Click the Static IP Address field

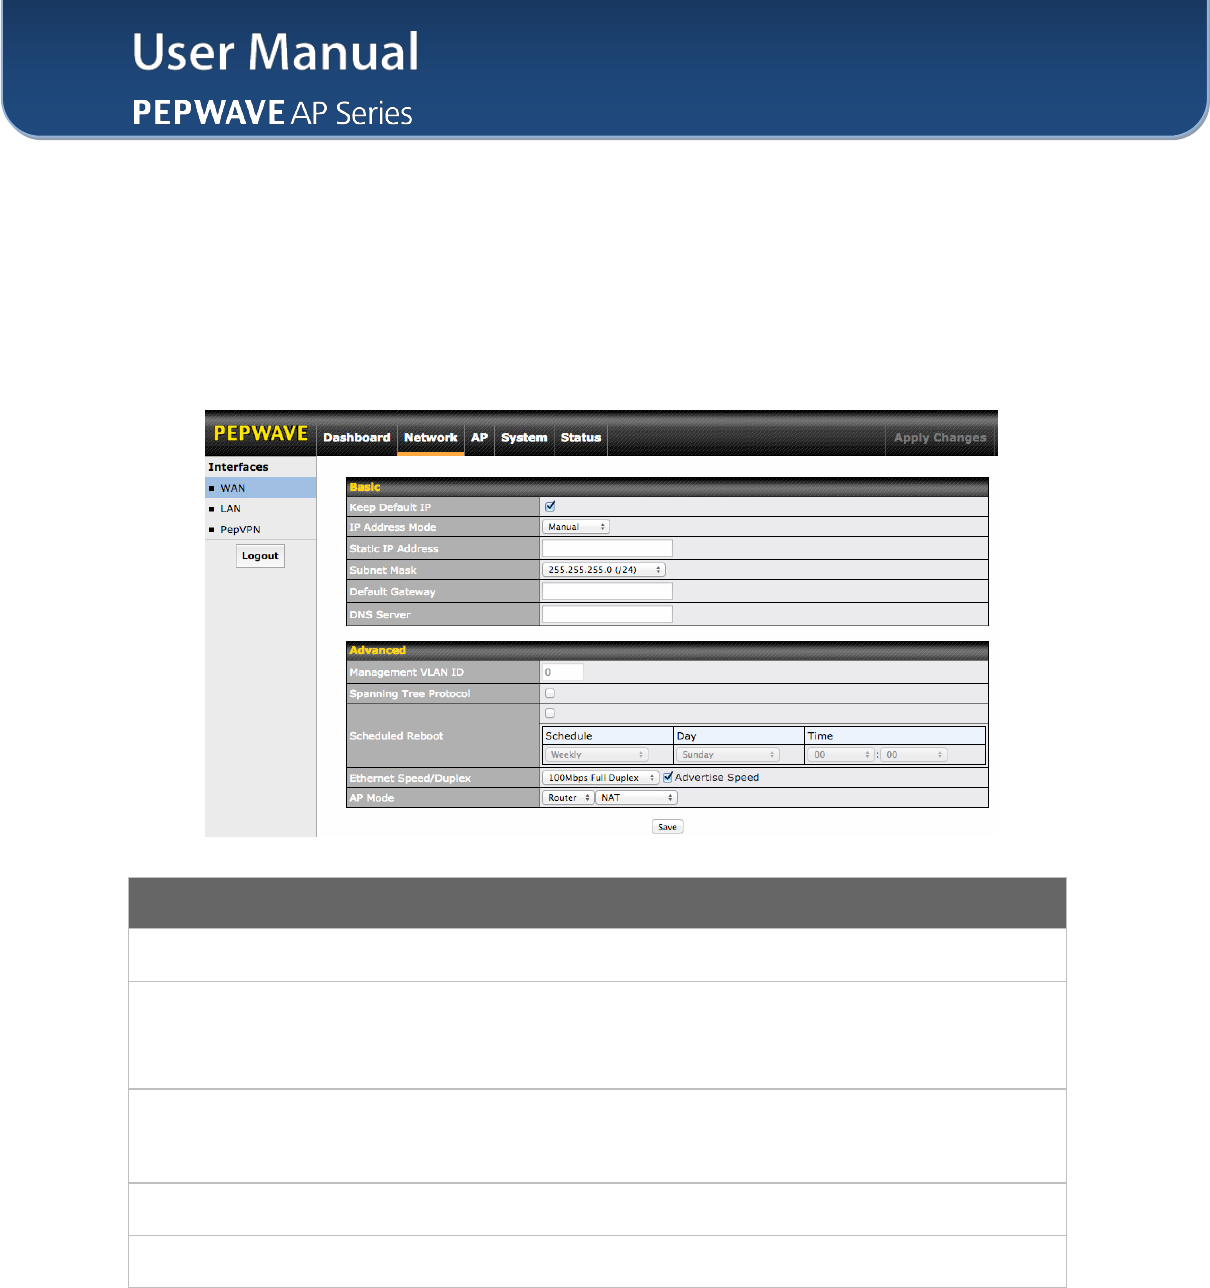(x=607, y=548)
